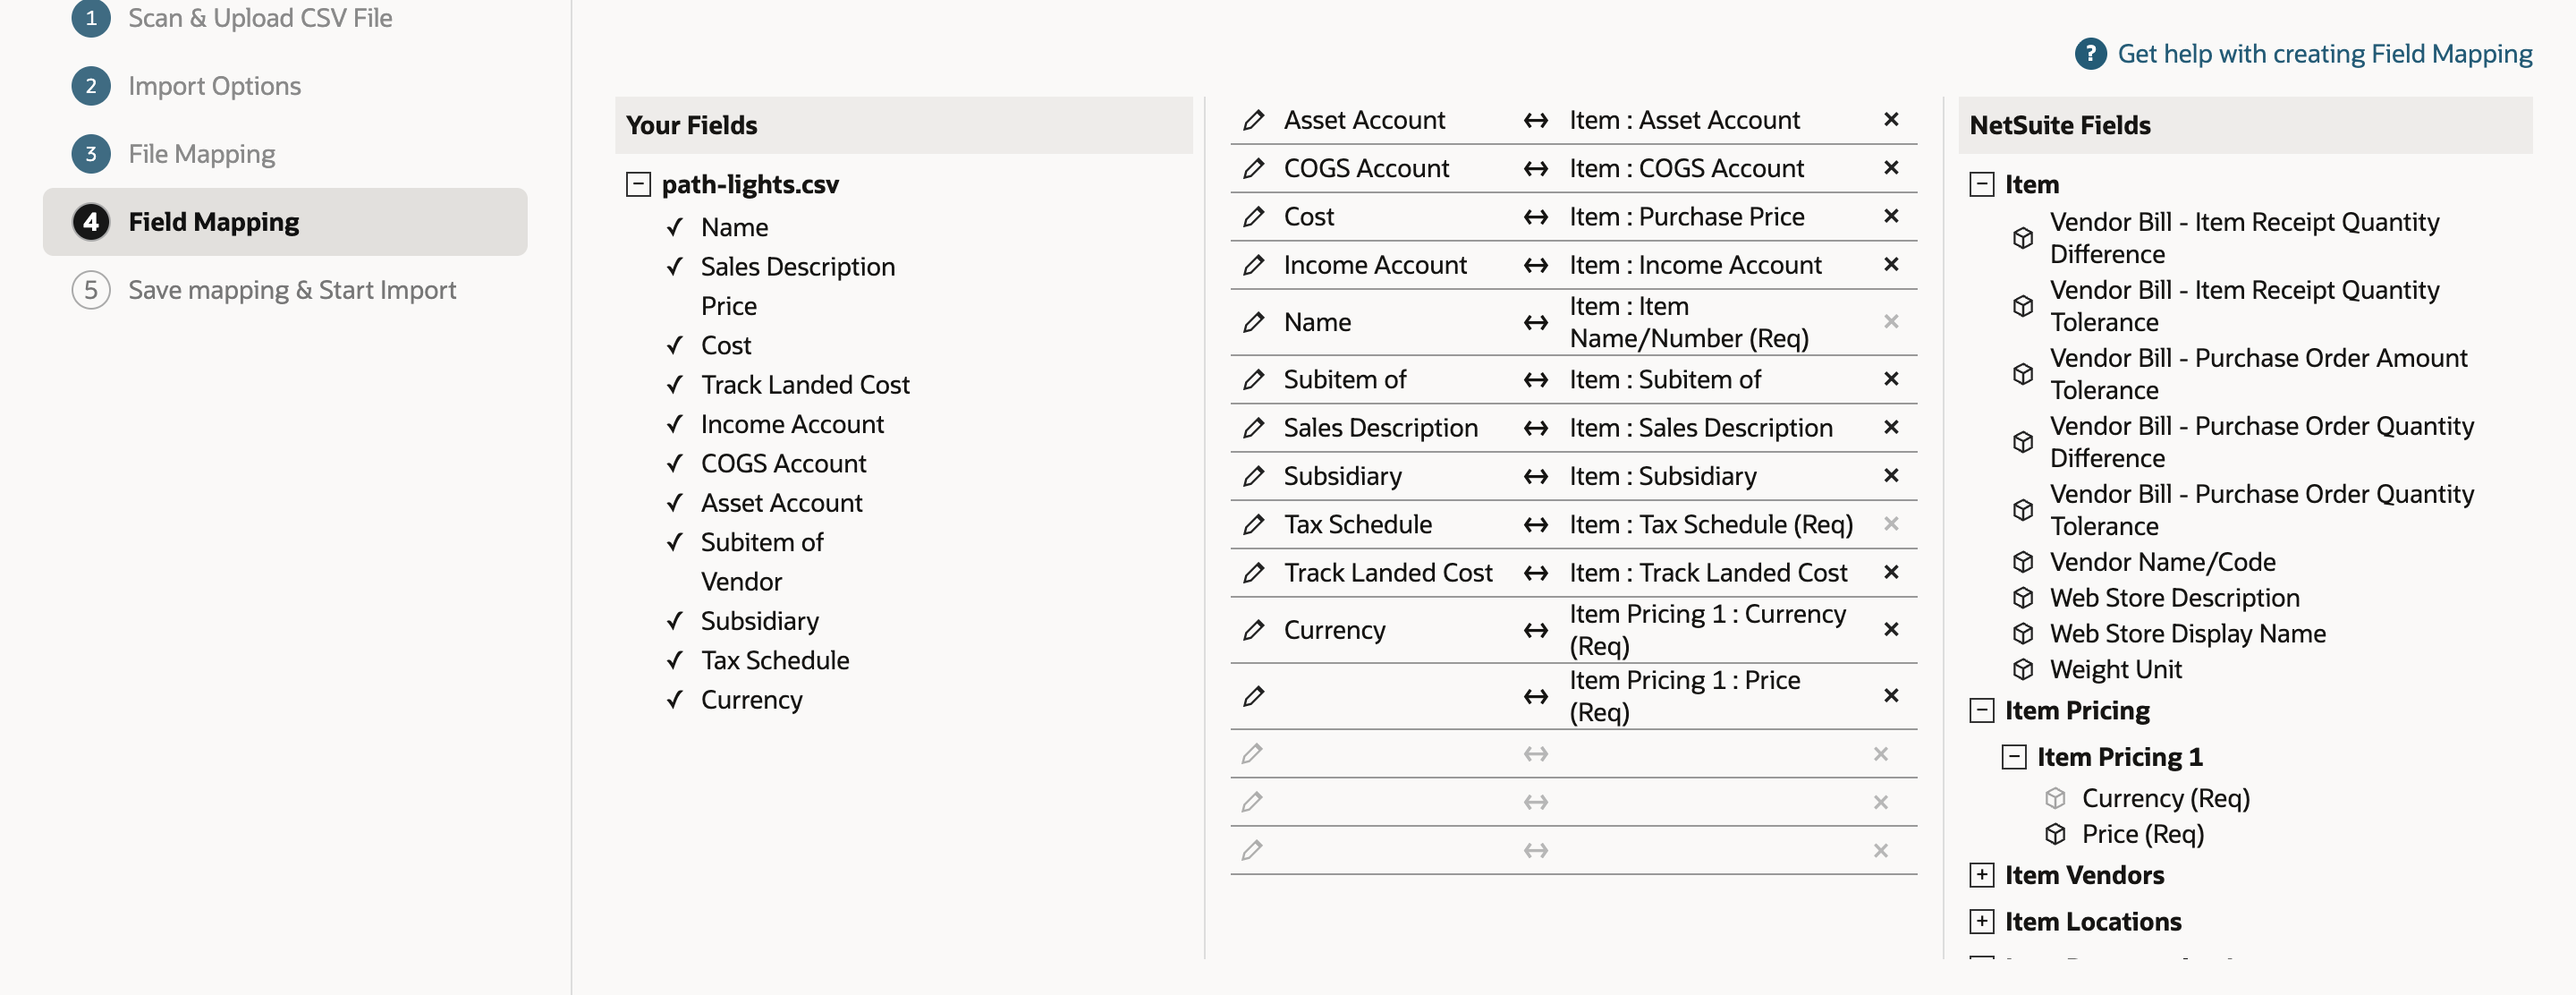Image resolution: width=2576 pixels, height=995 pixels.
Task: Click the cube icon beside Weight Unit
Action: [2022, 669]
